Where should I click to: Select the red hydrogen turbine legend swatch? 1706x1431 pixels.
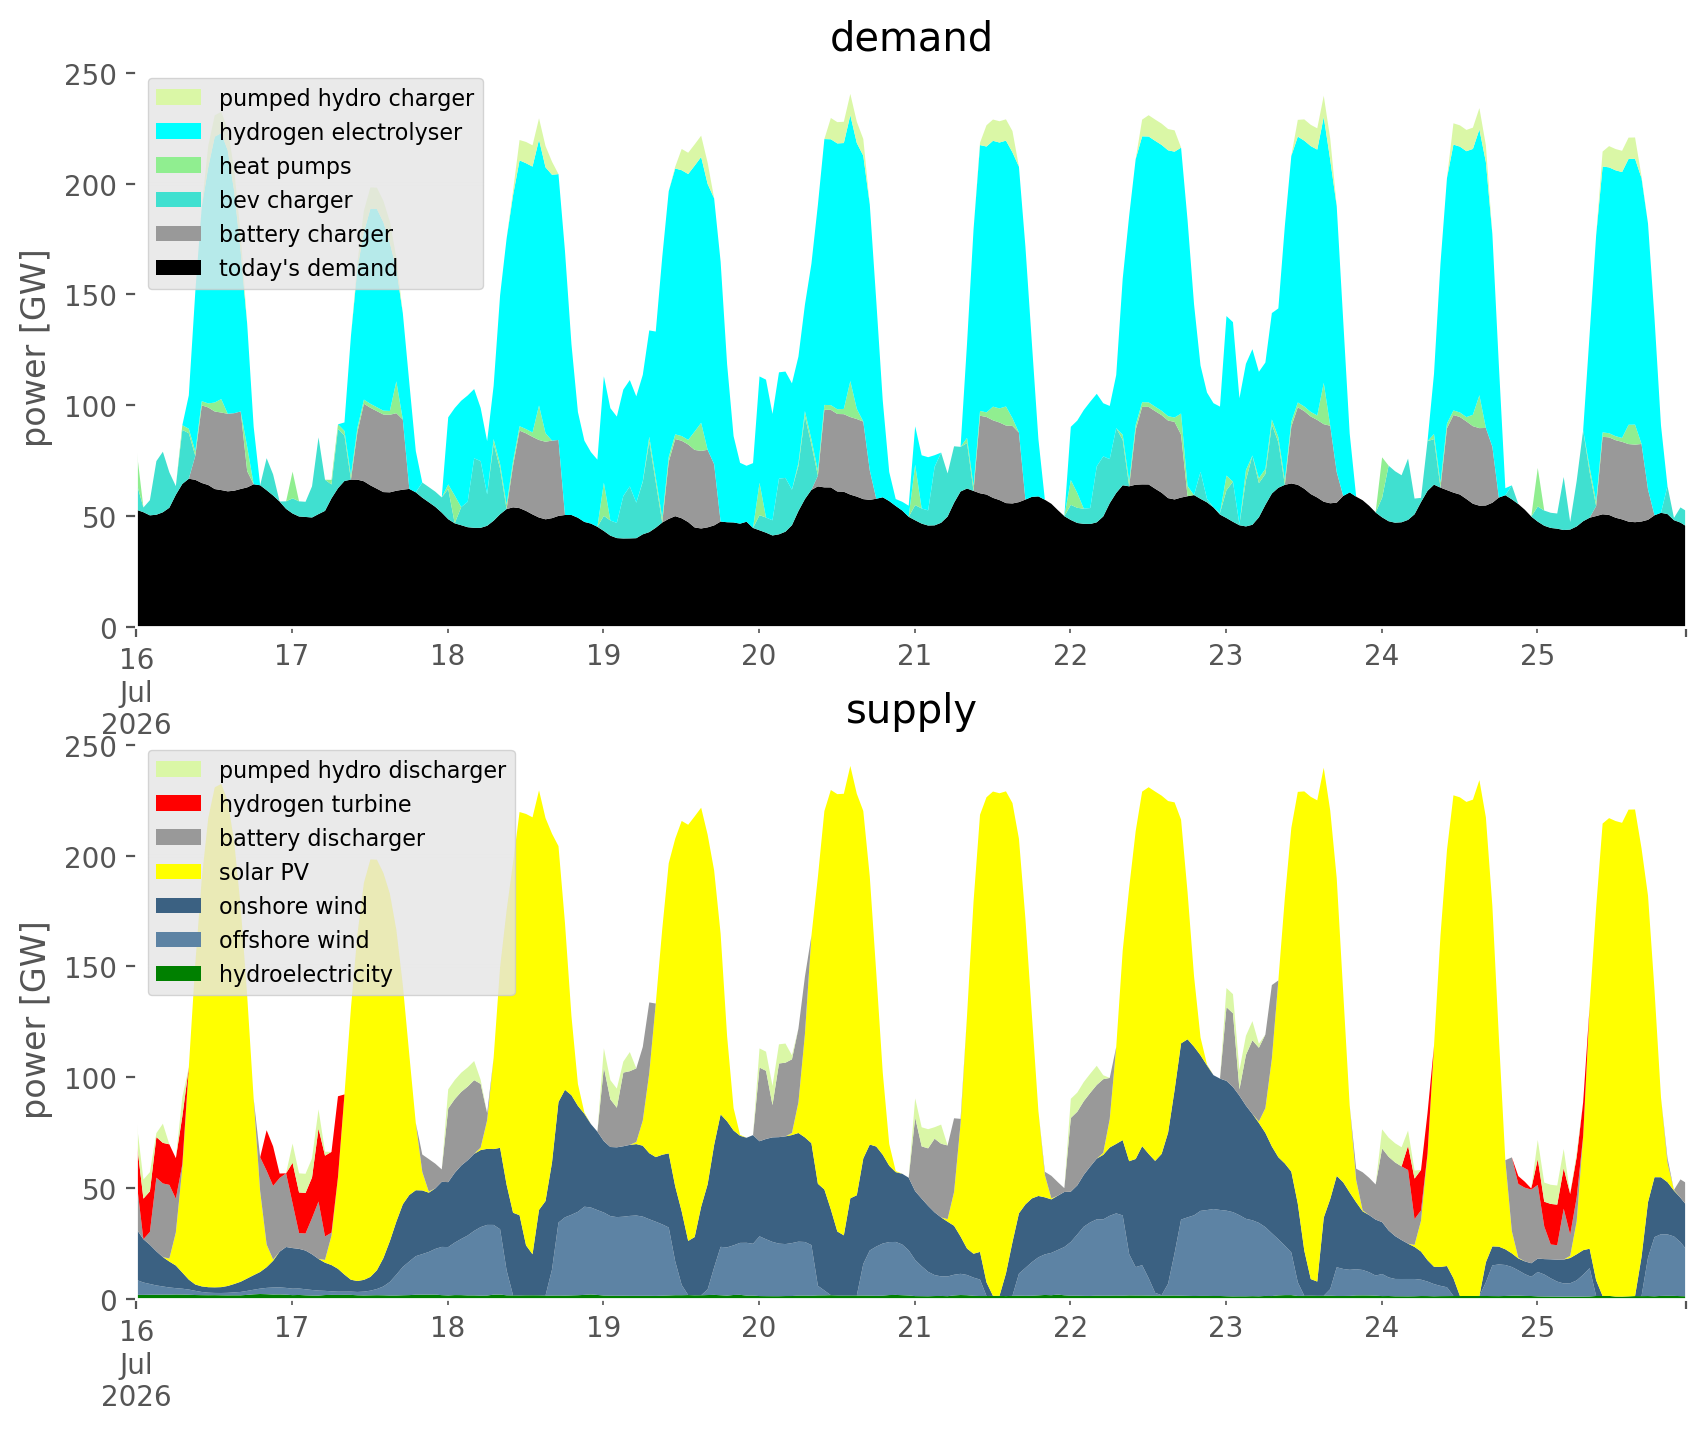tap(179, 804)
